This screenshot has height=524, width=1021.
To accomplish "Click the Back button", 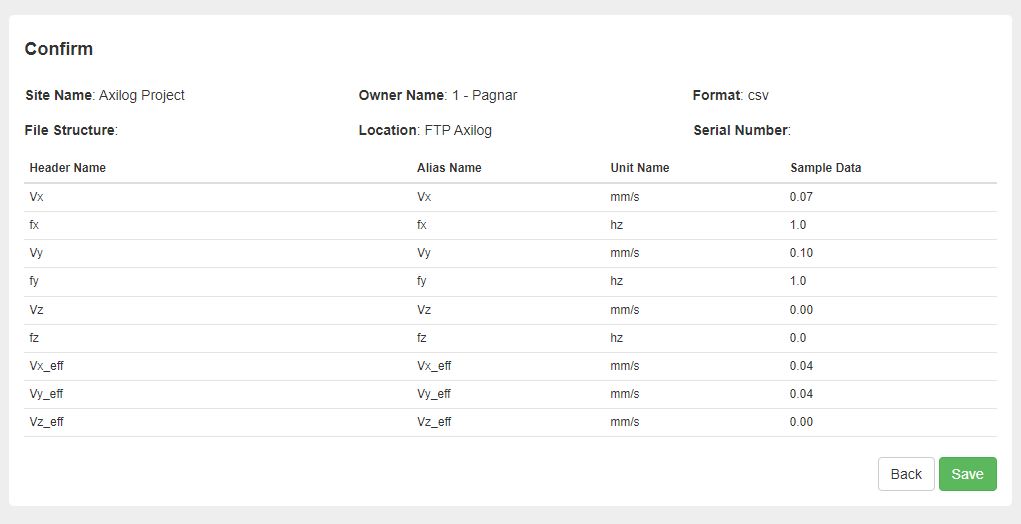I will [x=906, y=474].
